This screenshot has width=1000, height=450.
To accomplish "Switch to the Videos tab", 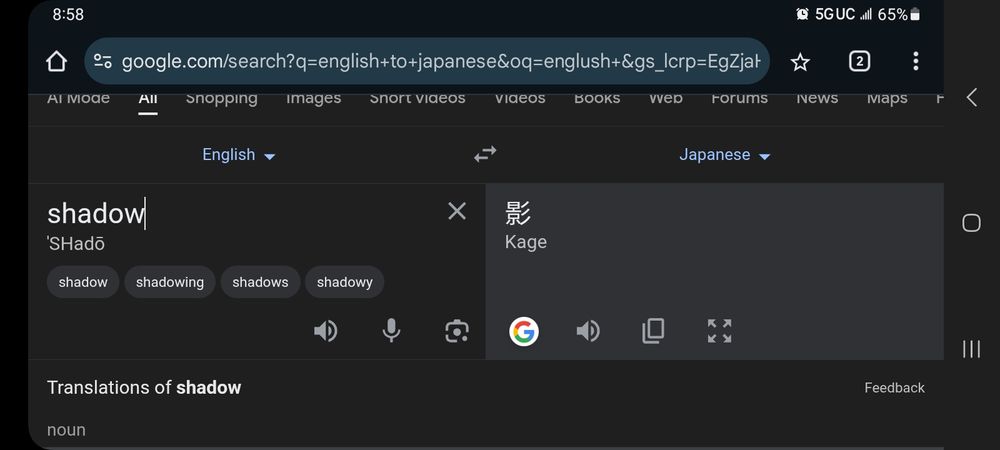I will (x=520, y=98).
